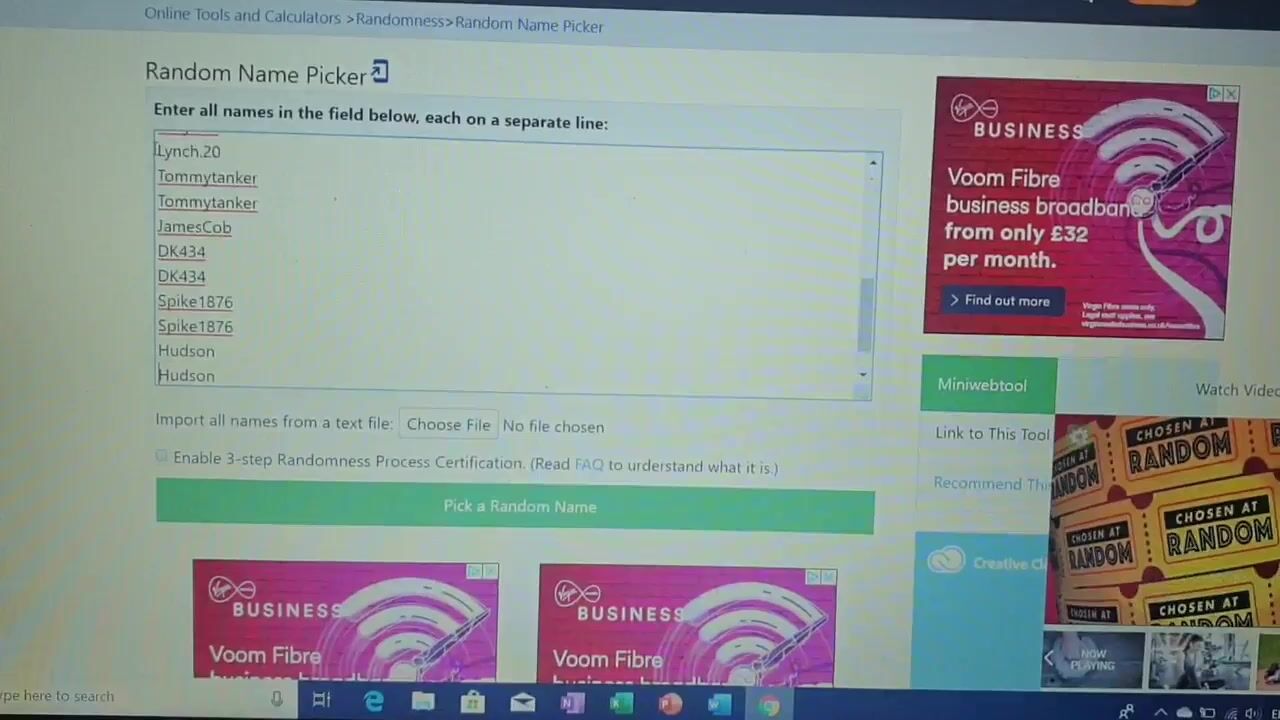Enable 3-step Randomness Process Certification checkbox
Screen dimensions: 1280x720
tap(161, 457)
